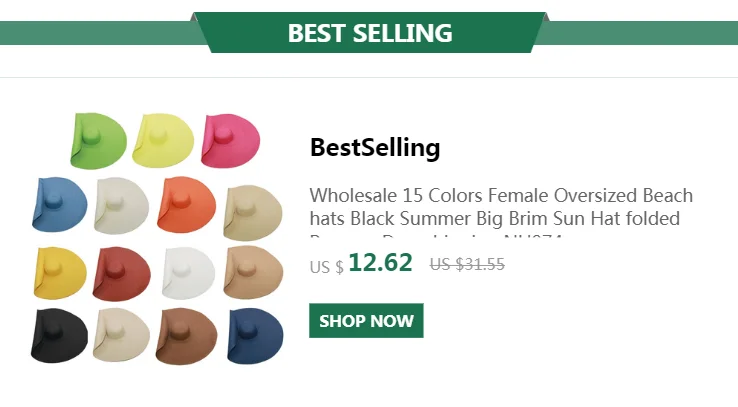Click the BEST SELLING banner
The height and width of the screenshot is (407, 738).
coord(370,33)
